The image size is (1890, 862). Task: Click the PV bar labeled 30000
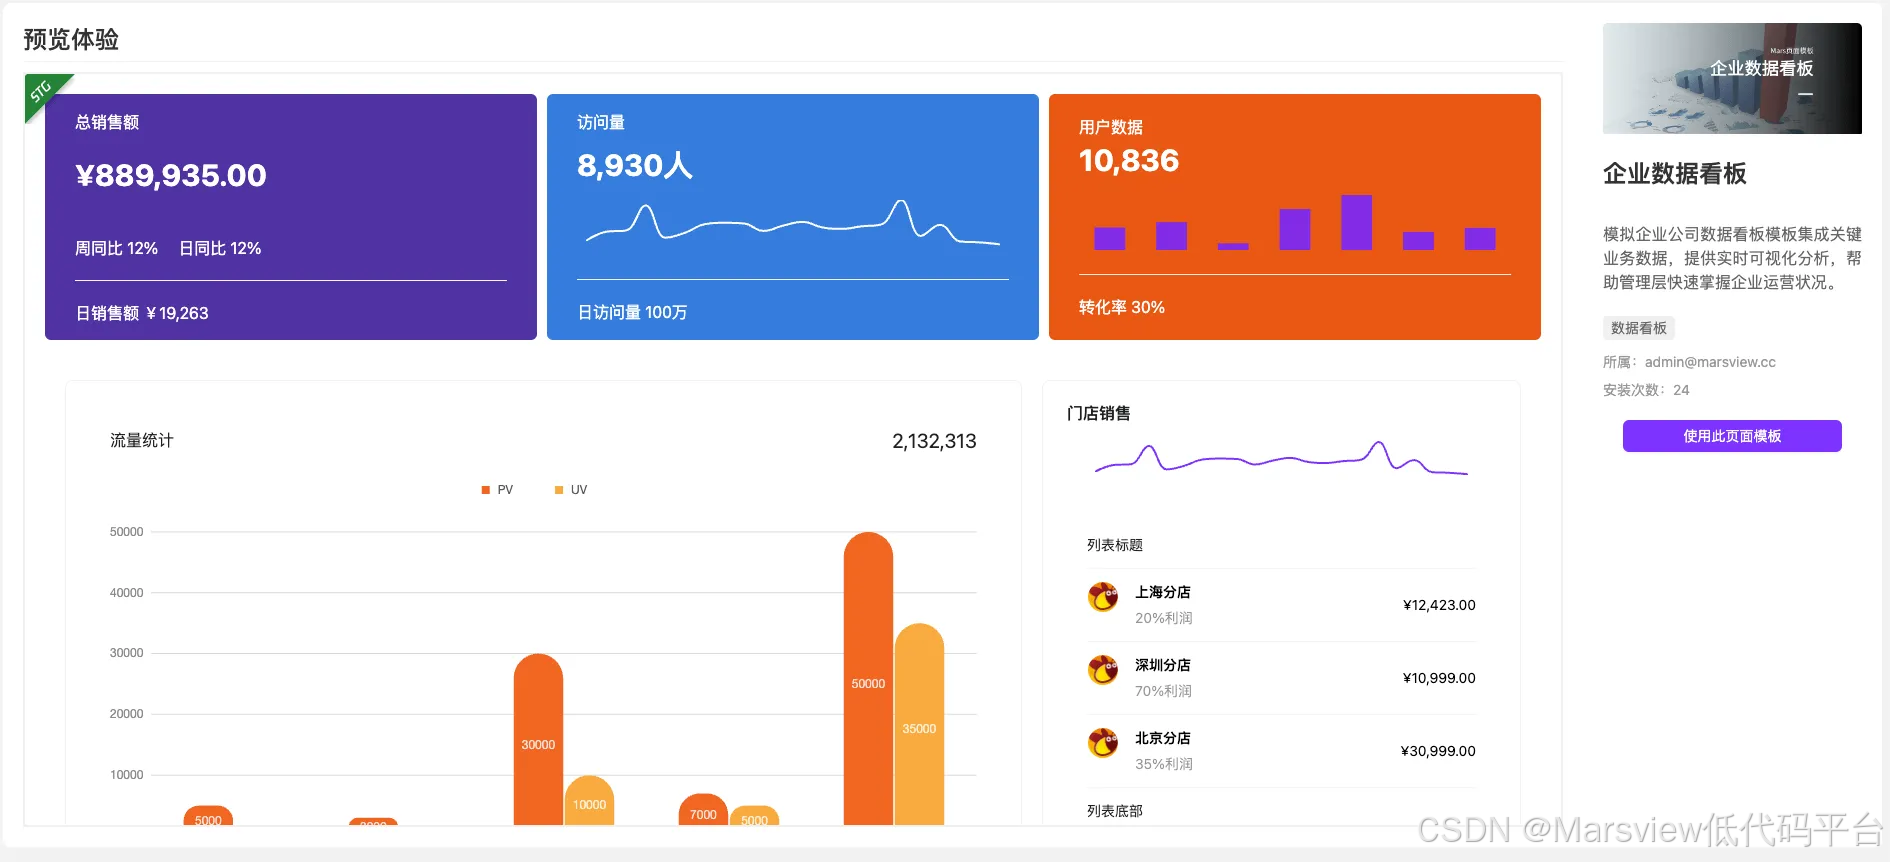[x=538, y=740]
